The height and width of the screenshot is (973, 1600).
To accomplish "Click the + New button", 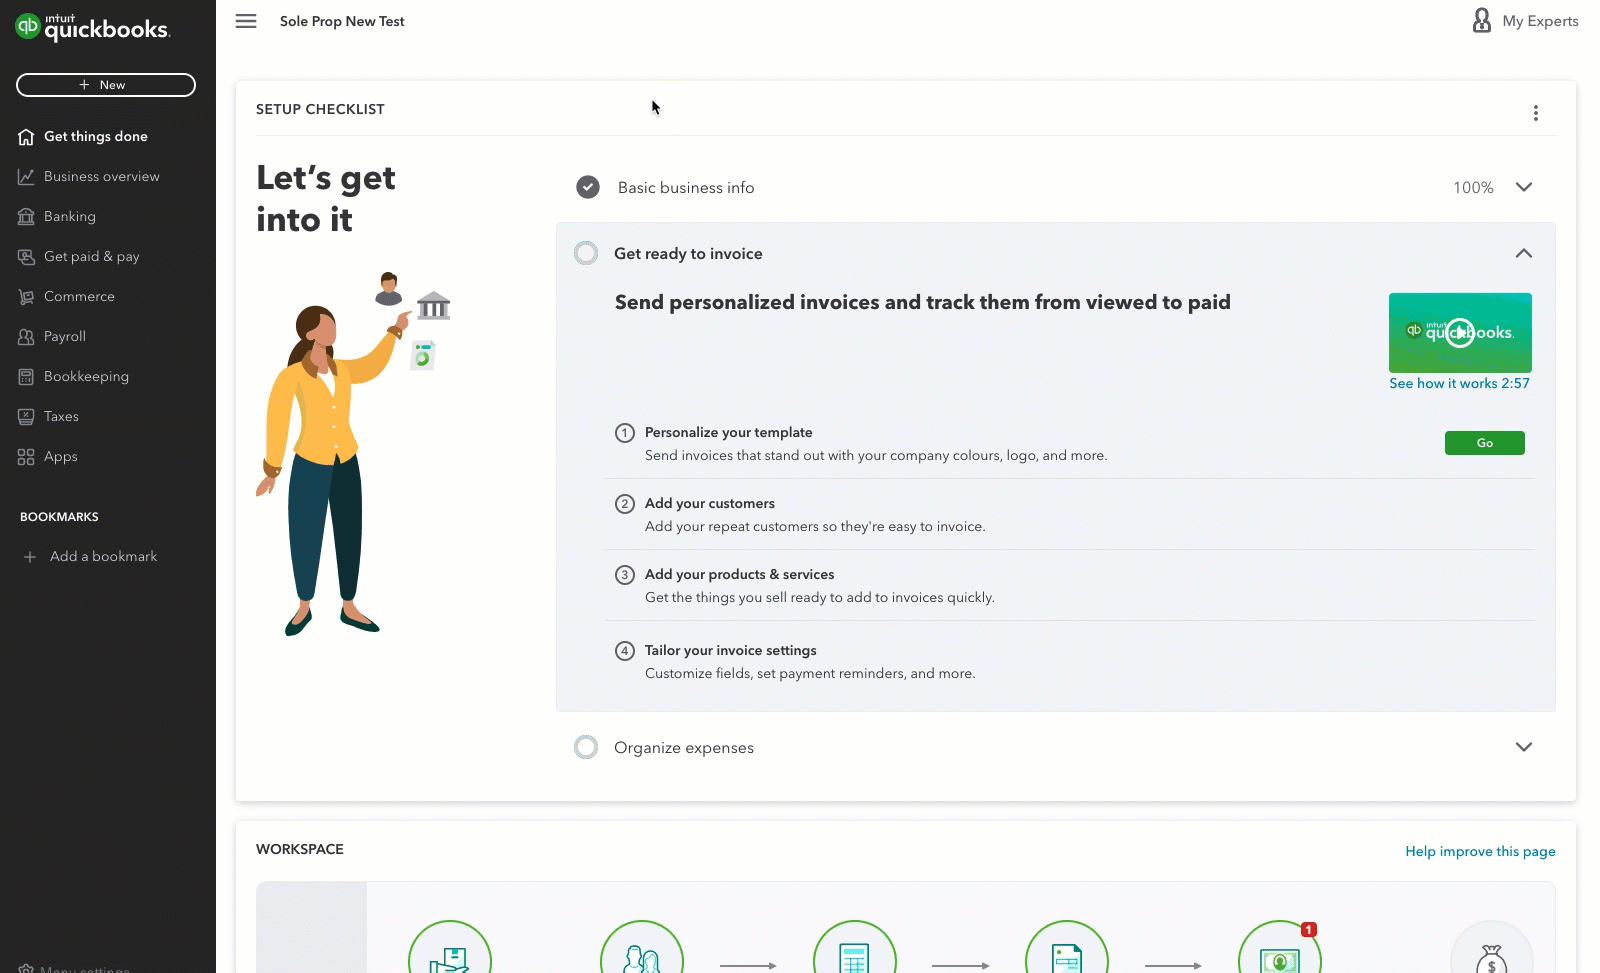I will coord(106,85).
